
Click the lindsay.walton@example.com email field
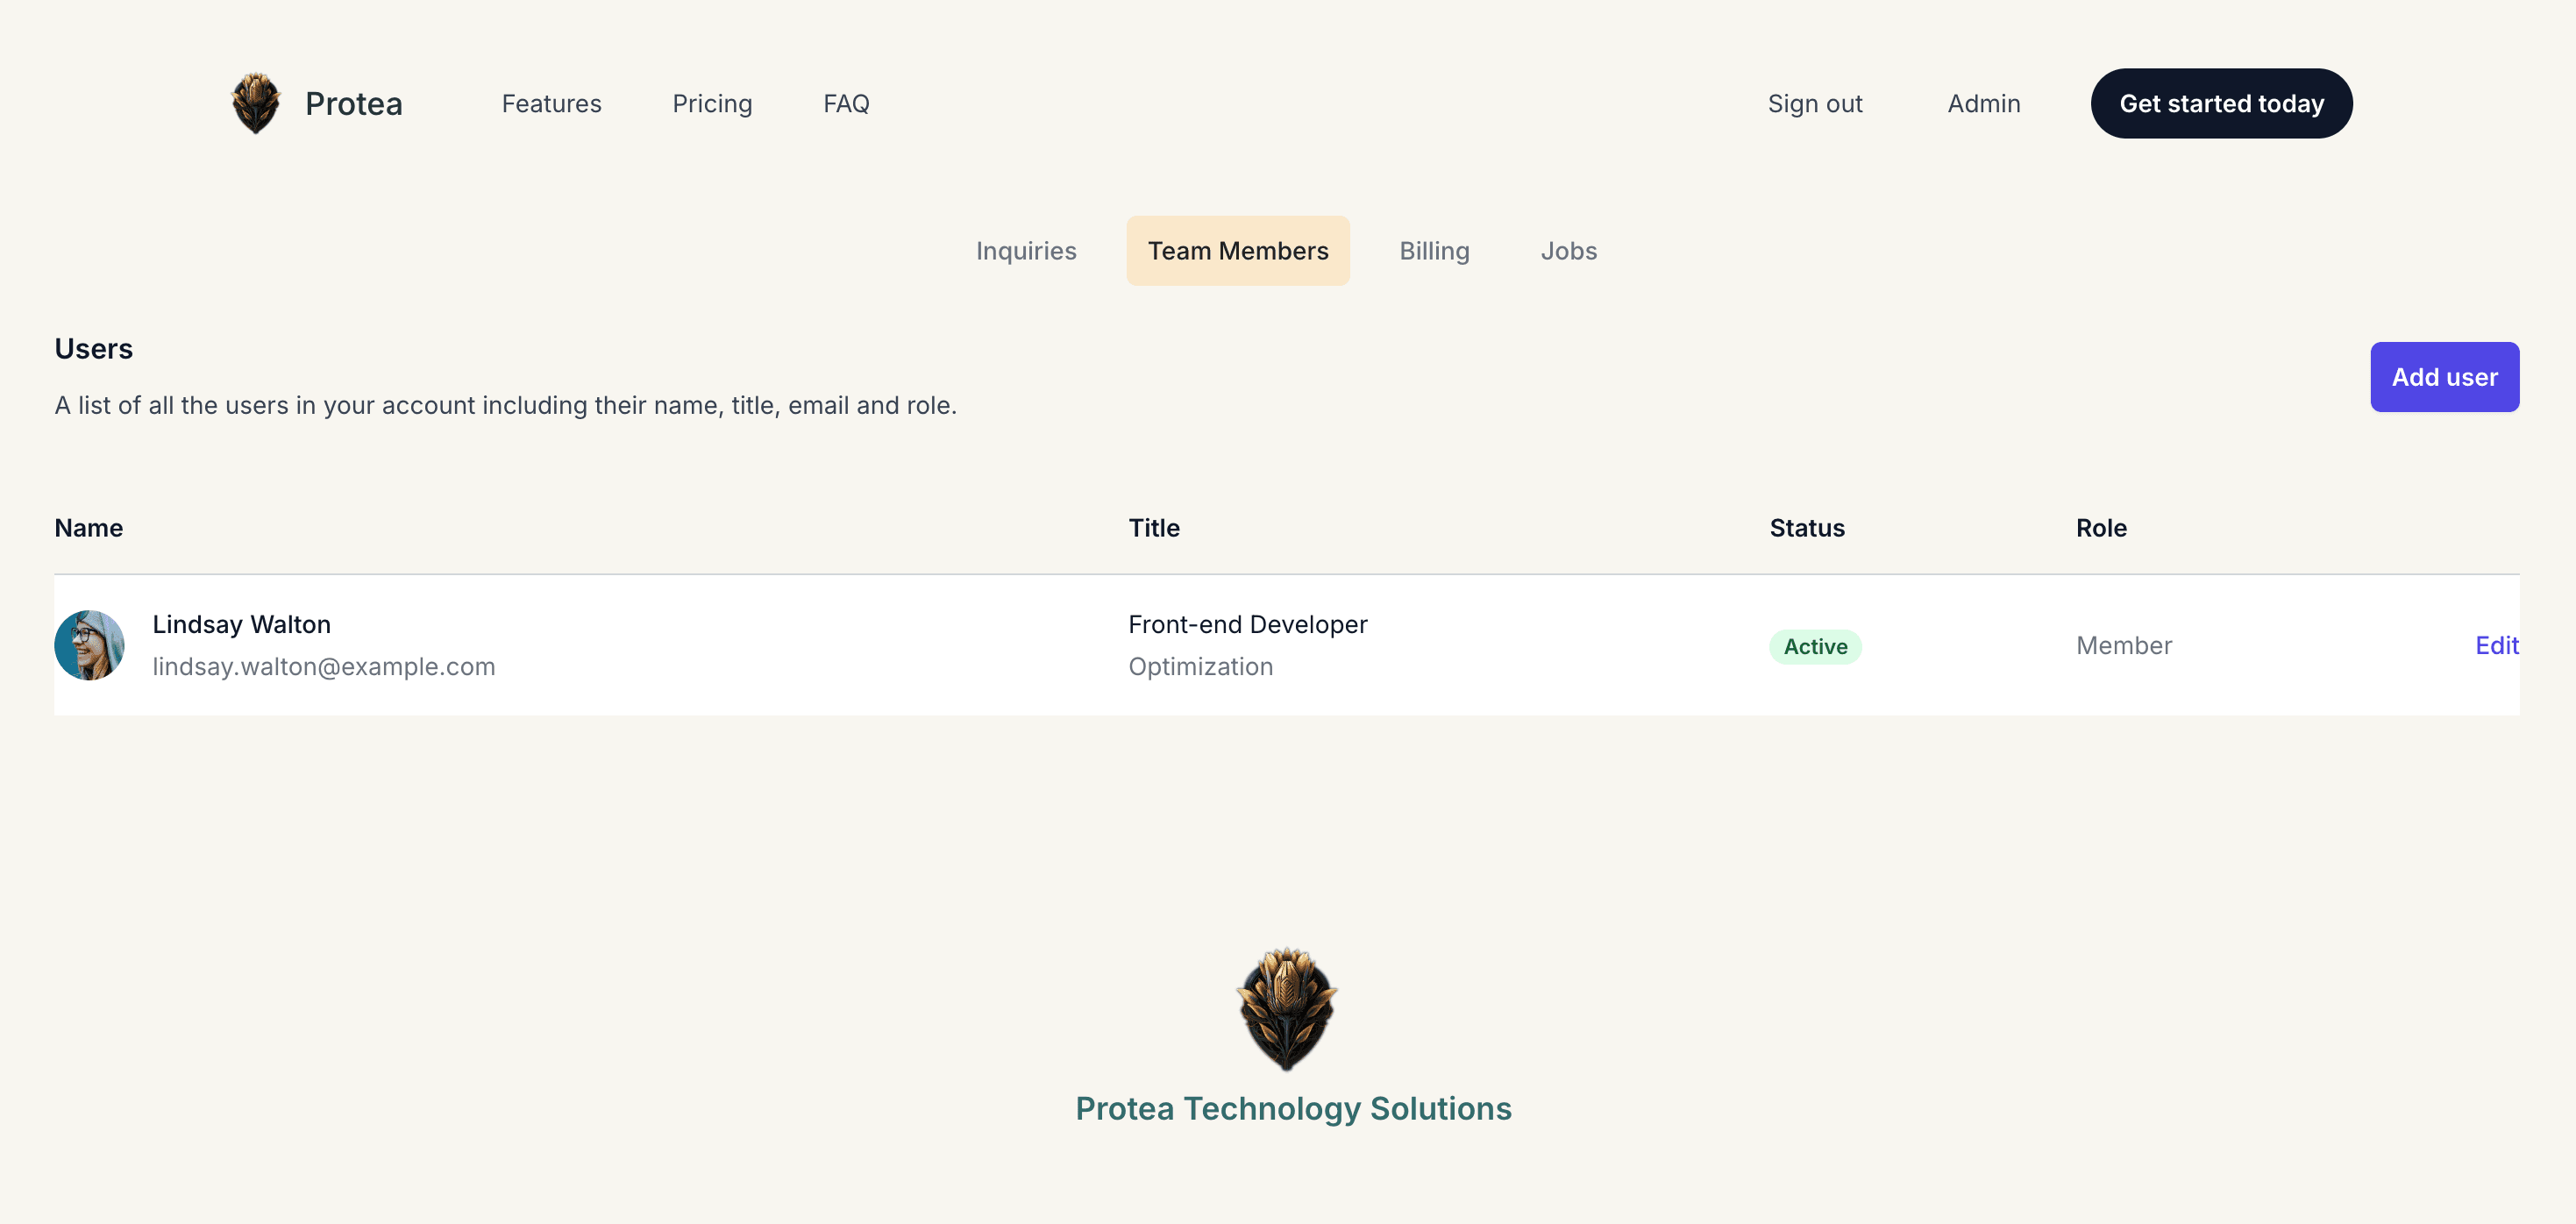point(324,665)
